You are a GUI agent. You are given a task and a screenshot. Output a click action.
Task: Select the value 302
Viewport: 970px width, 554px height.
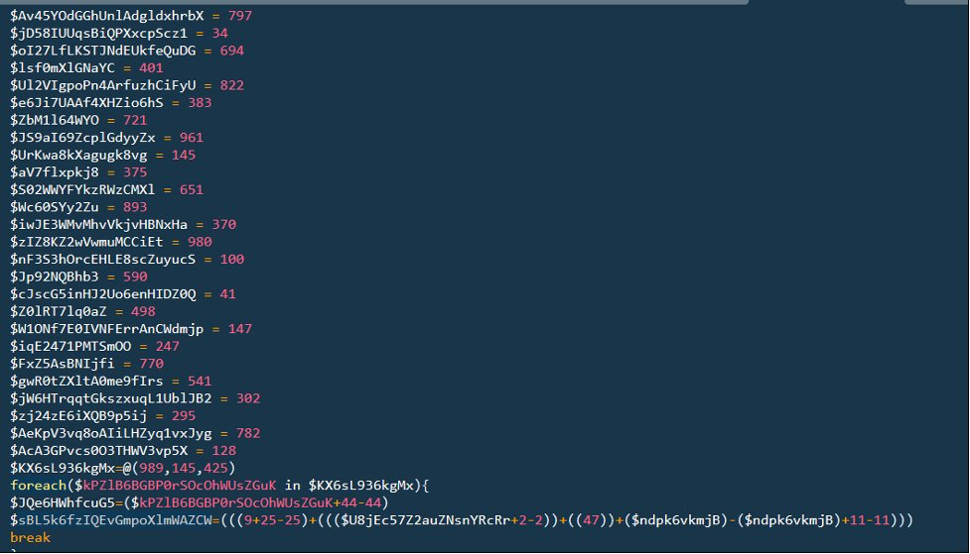click(x=248, y=398)
